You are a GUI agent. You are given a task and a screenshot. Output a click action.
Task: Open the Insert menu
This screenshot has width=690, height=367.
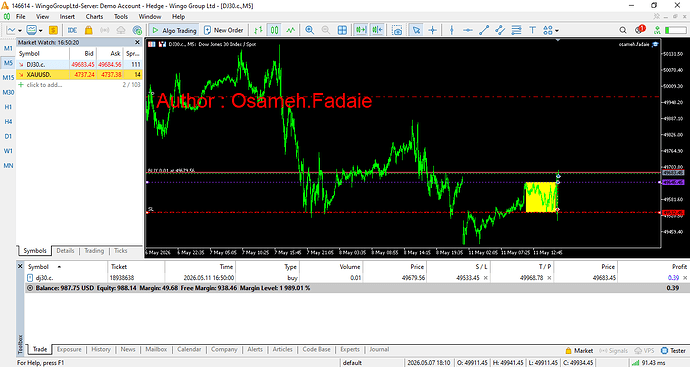tap(67, 16)
